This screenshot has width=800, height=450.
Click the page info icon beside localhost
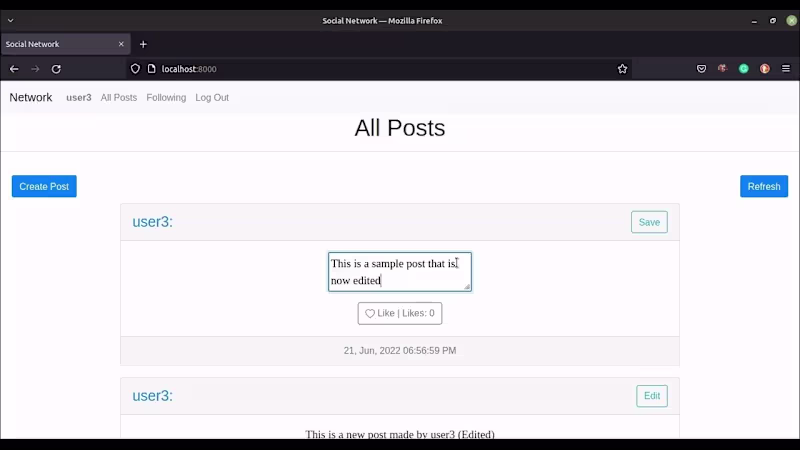(x=152, y=69)
